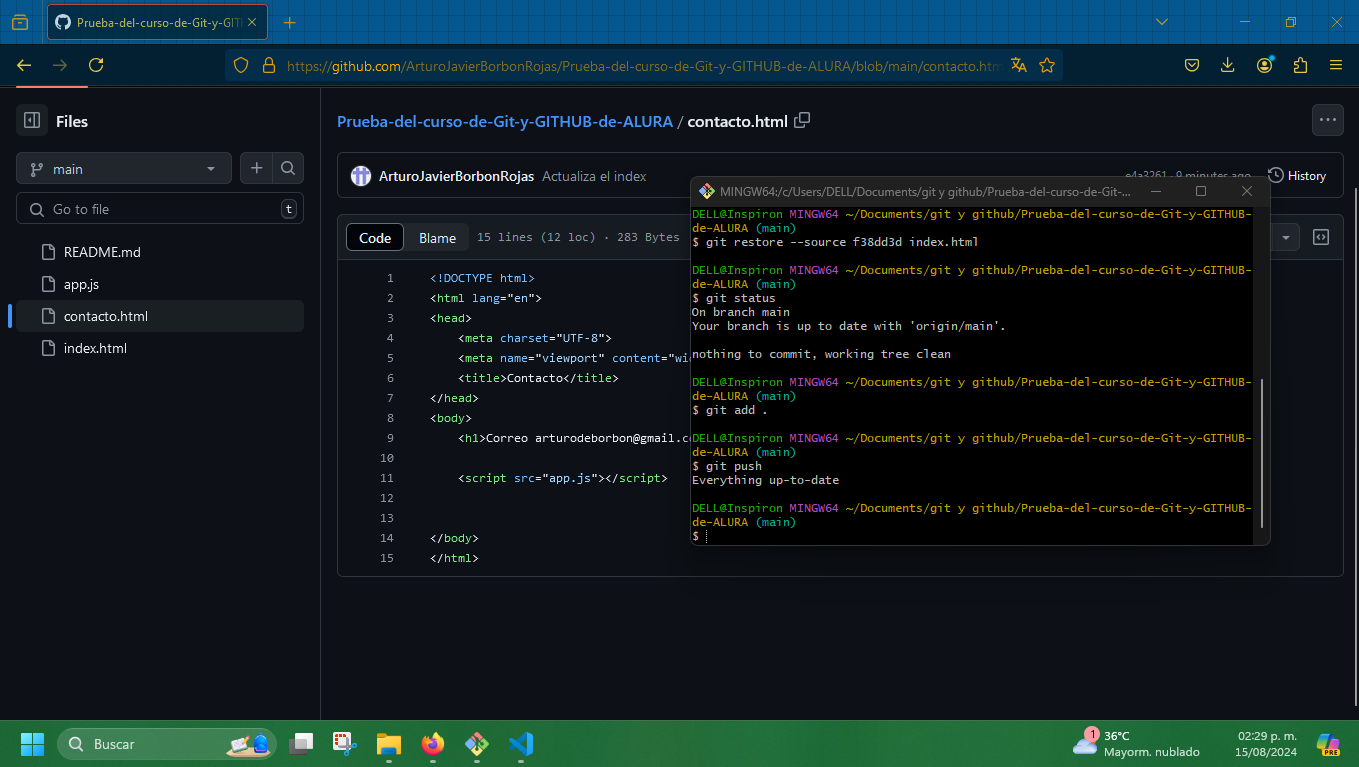Open Task View on the taskbar
The image size is (1359, 767).
(x=300, y=744)
